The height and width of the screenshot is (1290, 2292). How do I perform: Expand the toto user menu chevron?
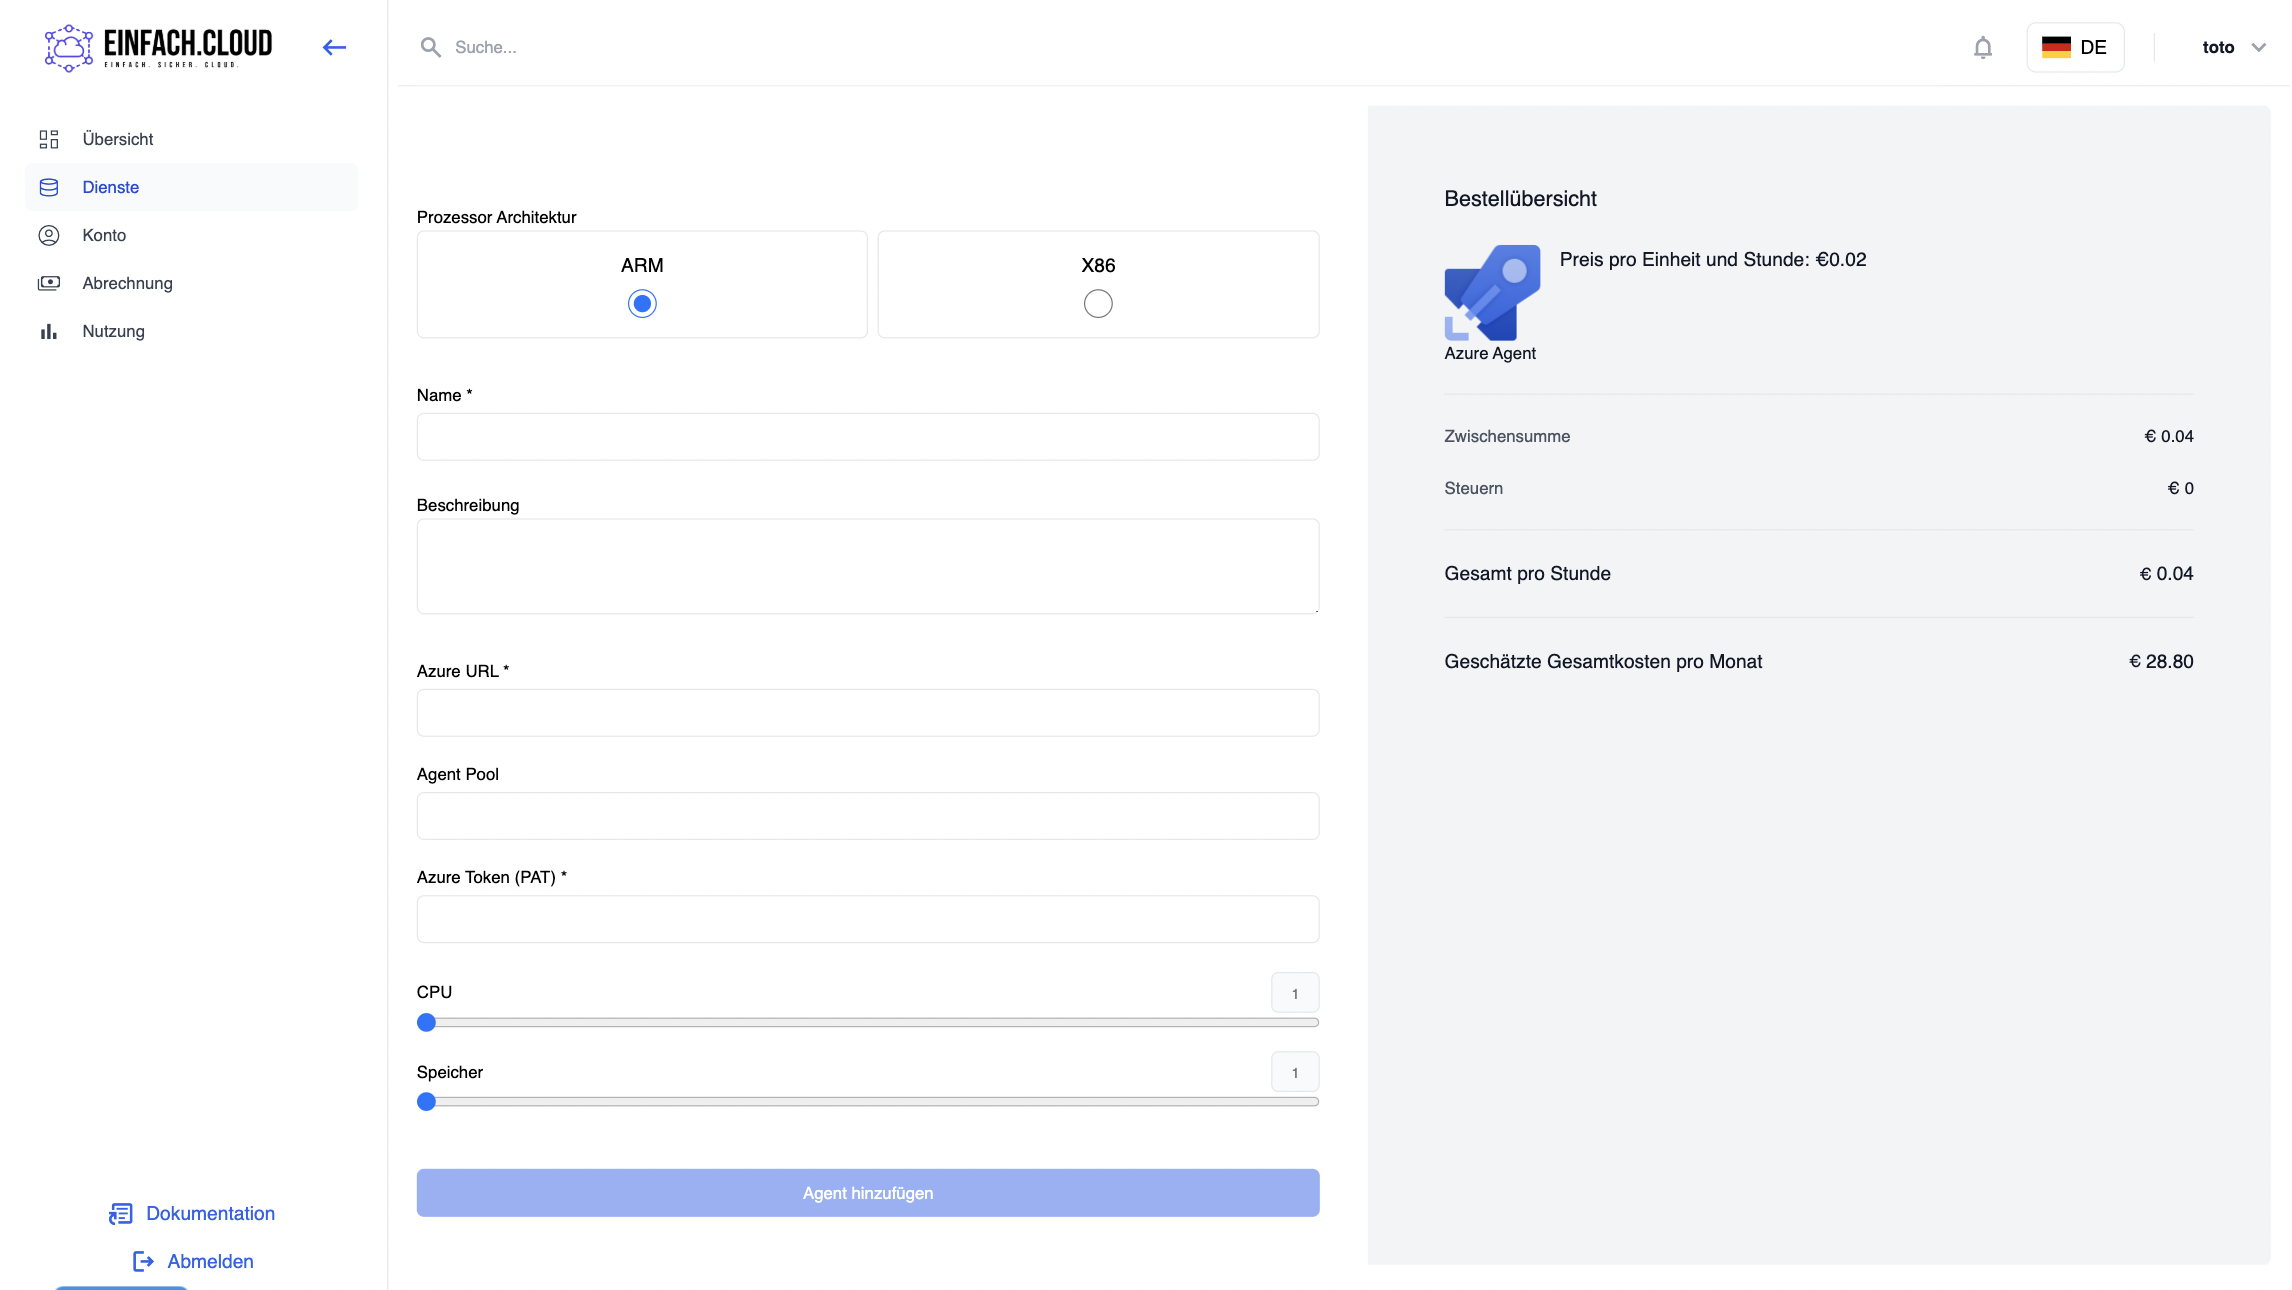coord(2258,47)
